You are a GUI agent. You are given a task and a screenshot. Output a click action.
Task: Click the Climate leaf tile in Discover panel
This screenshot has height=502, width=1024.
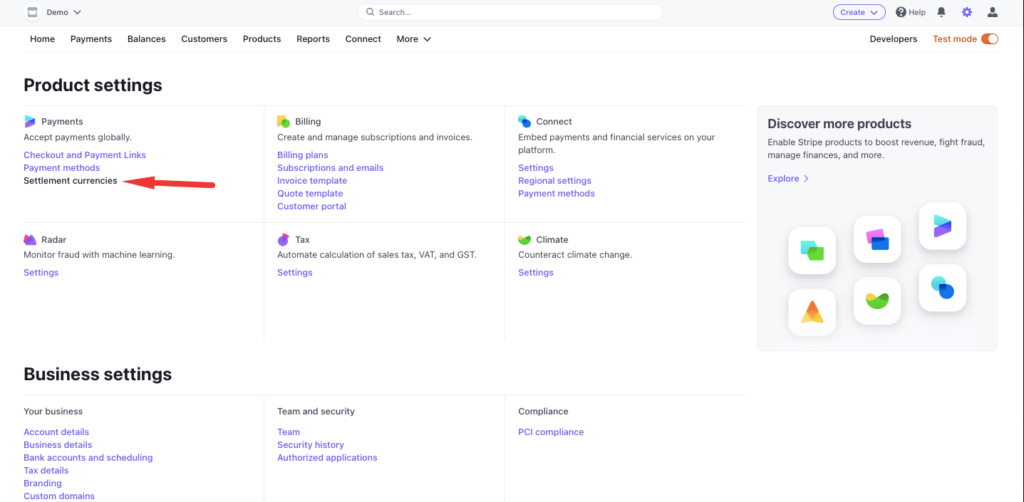877,301
